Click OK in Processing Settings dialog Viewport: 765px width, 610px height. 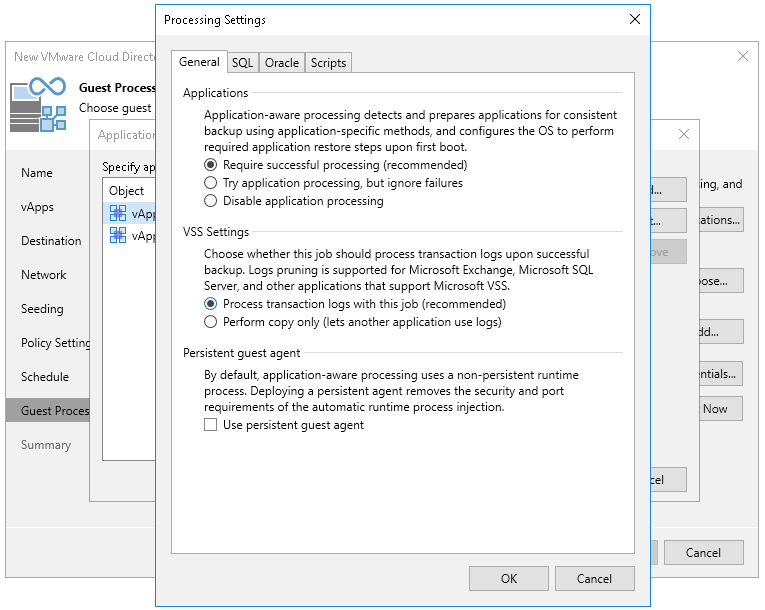pyautogui.click(x=509, y=579)
